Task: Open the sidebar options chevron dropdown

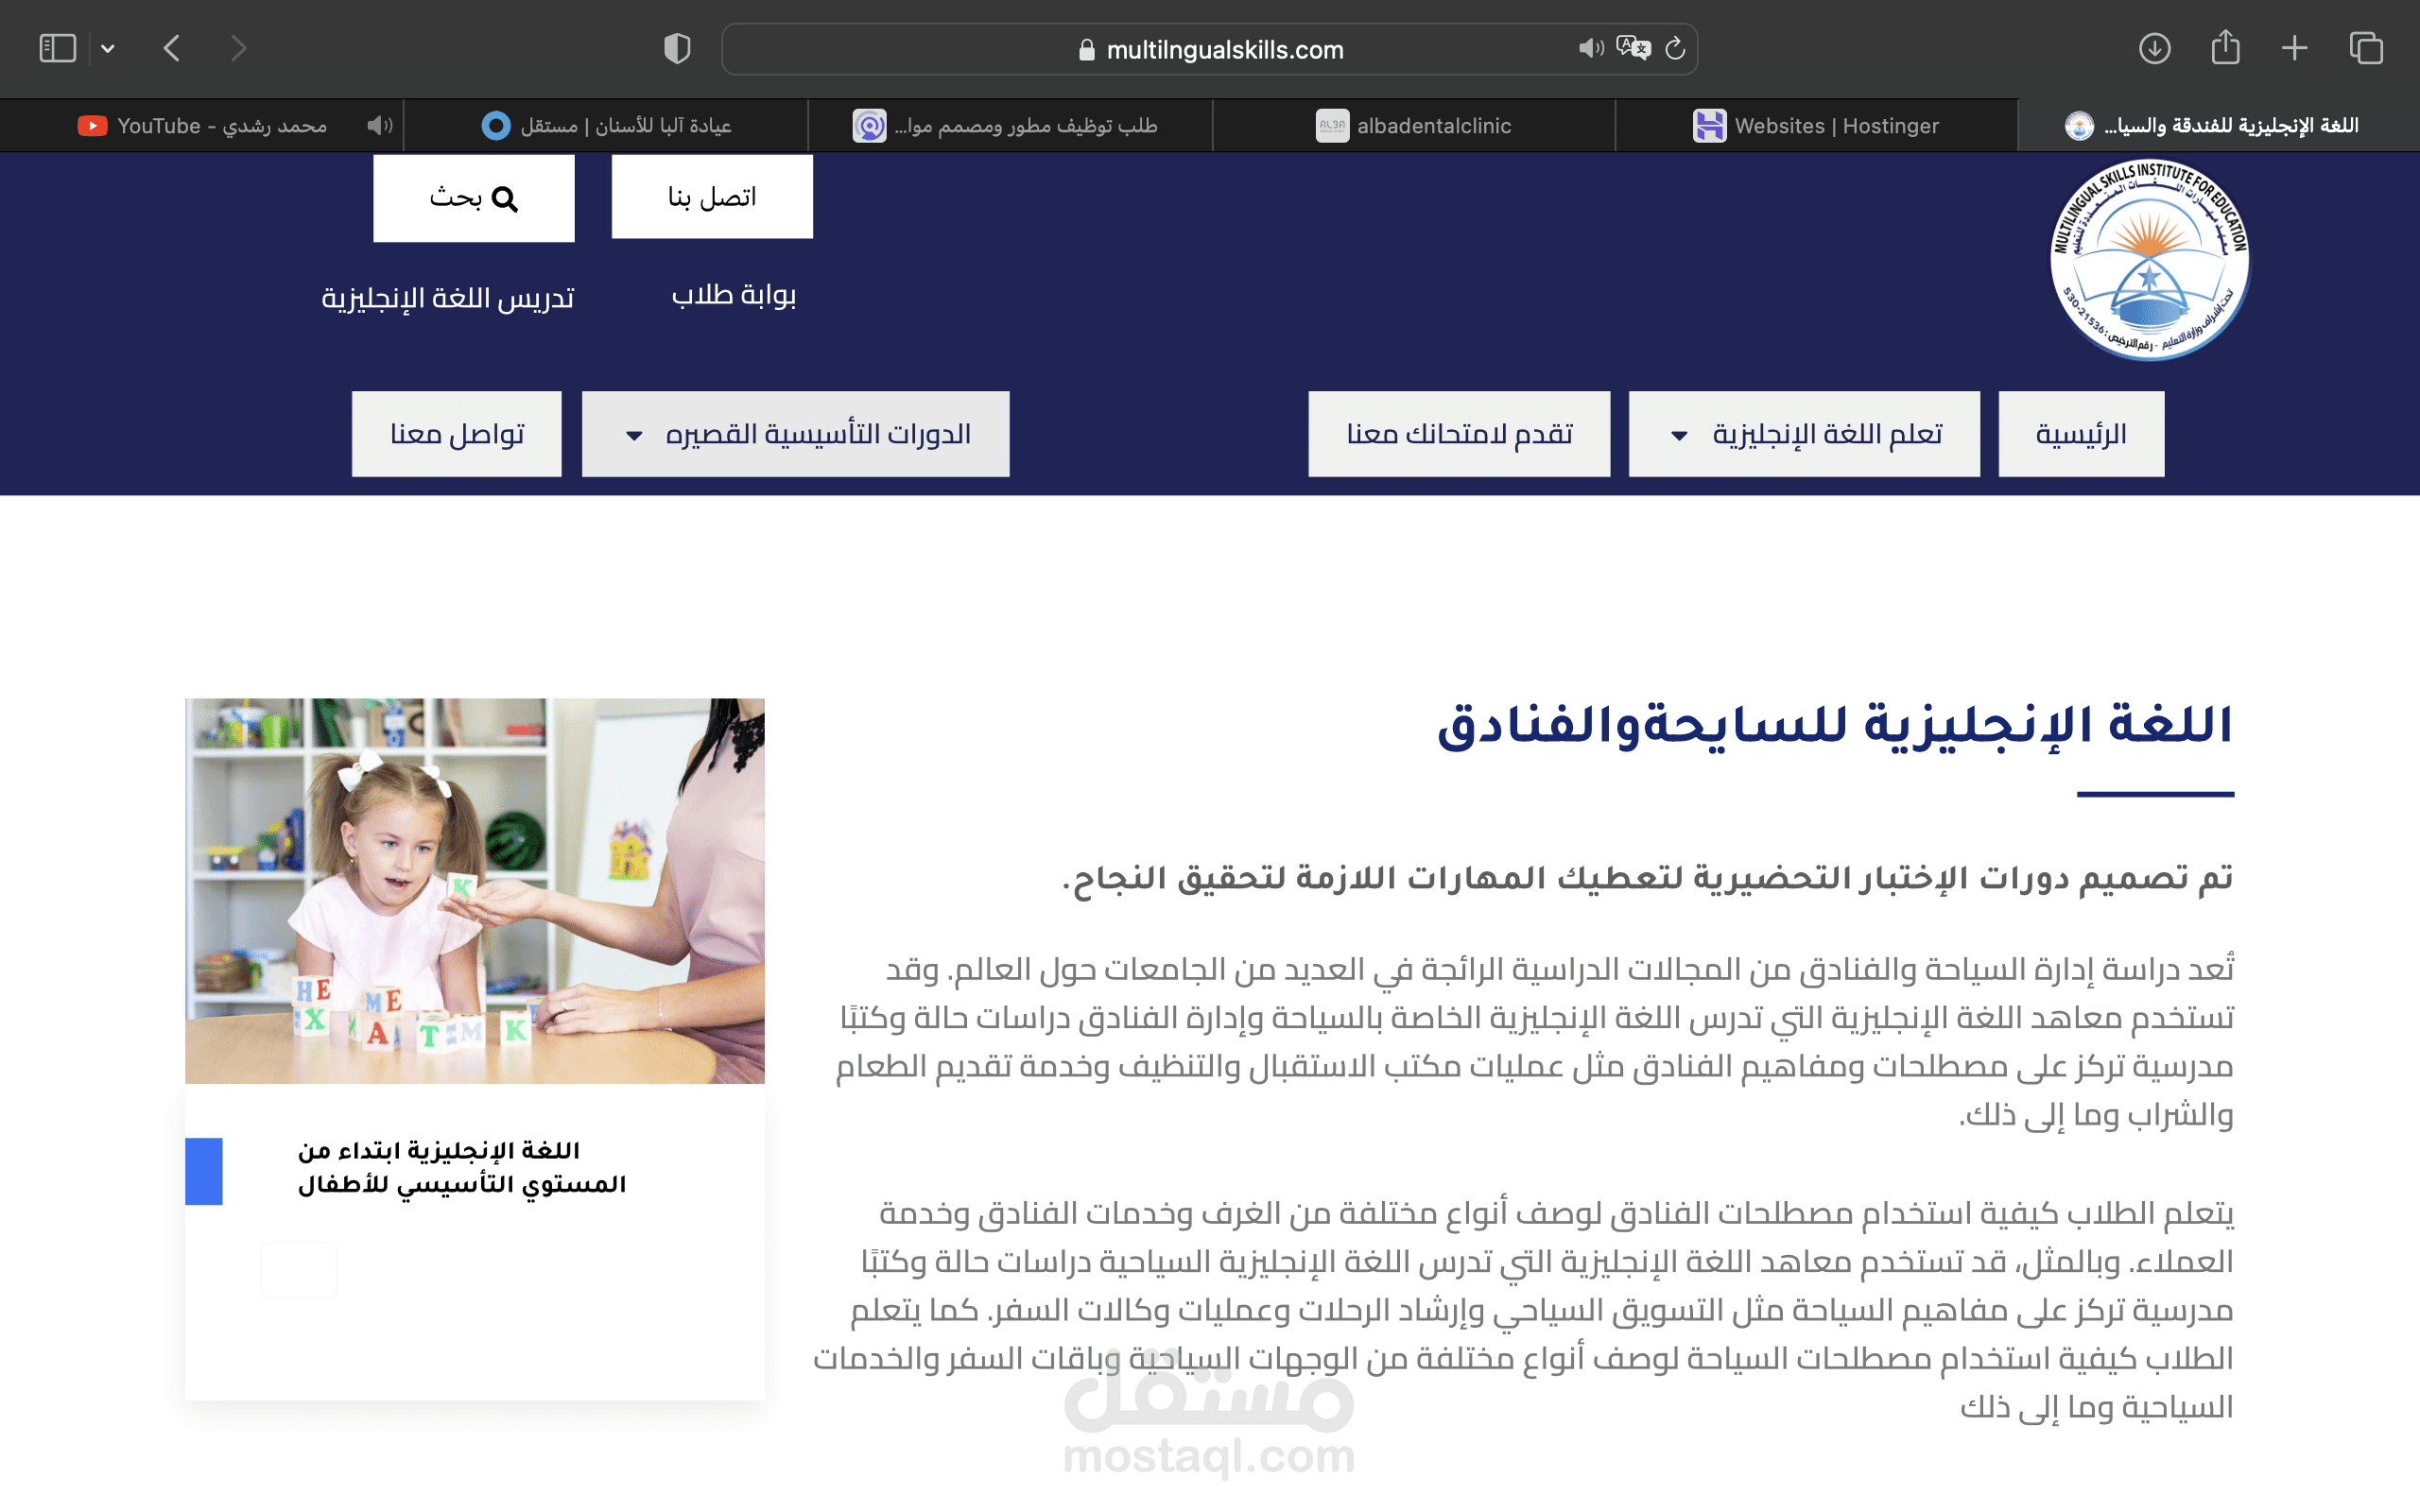Action: 108,48
